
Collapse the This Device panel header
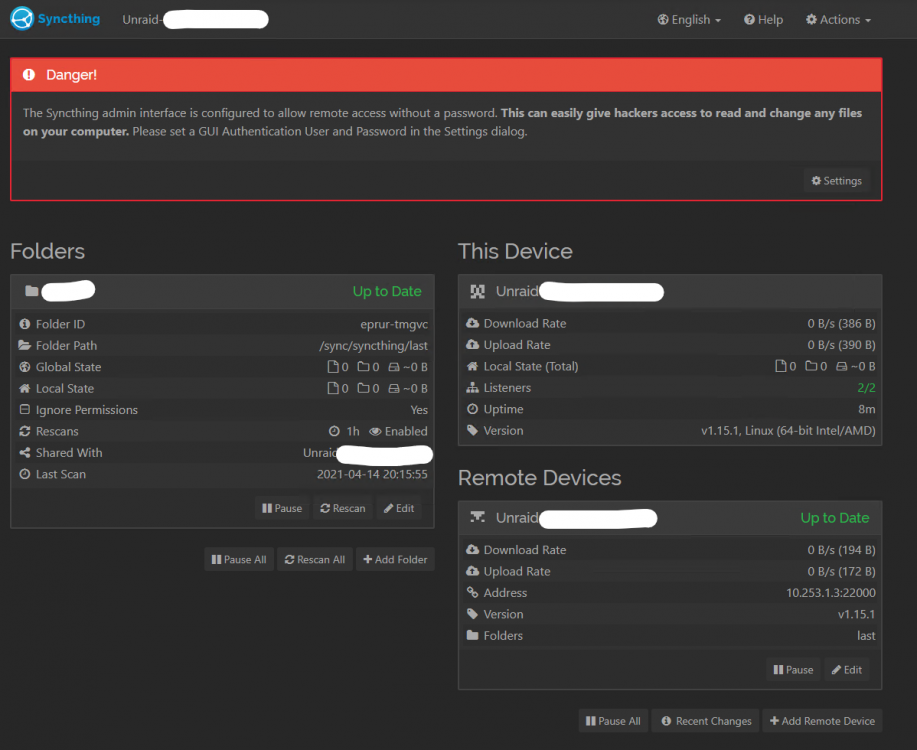point(670,291)
